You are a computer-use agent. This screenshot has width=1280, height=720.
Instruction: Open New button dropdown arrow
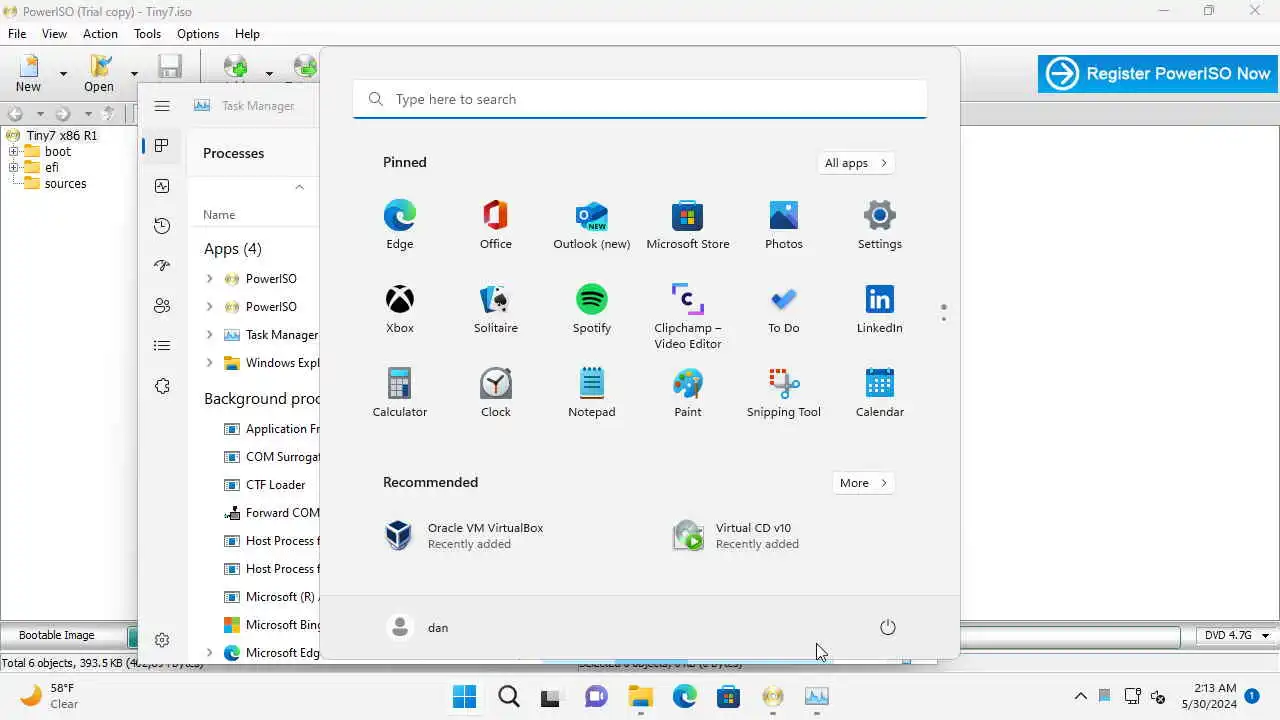[x=63, y=73]
